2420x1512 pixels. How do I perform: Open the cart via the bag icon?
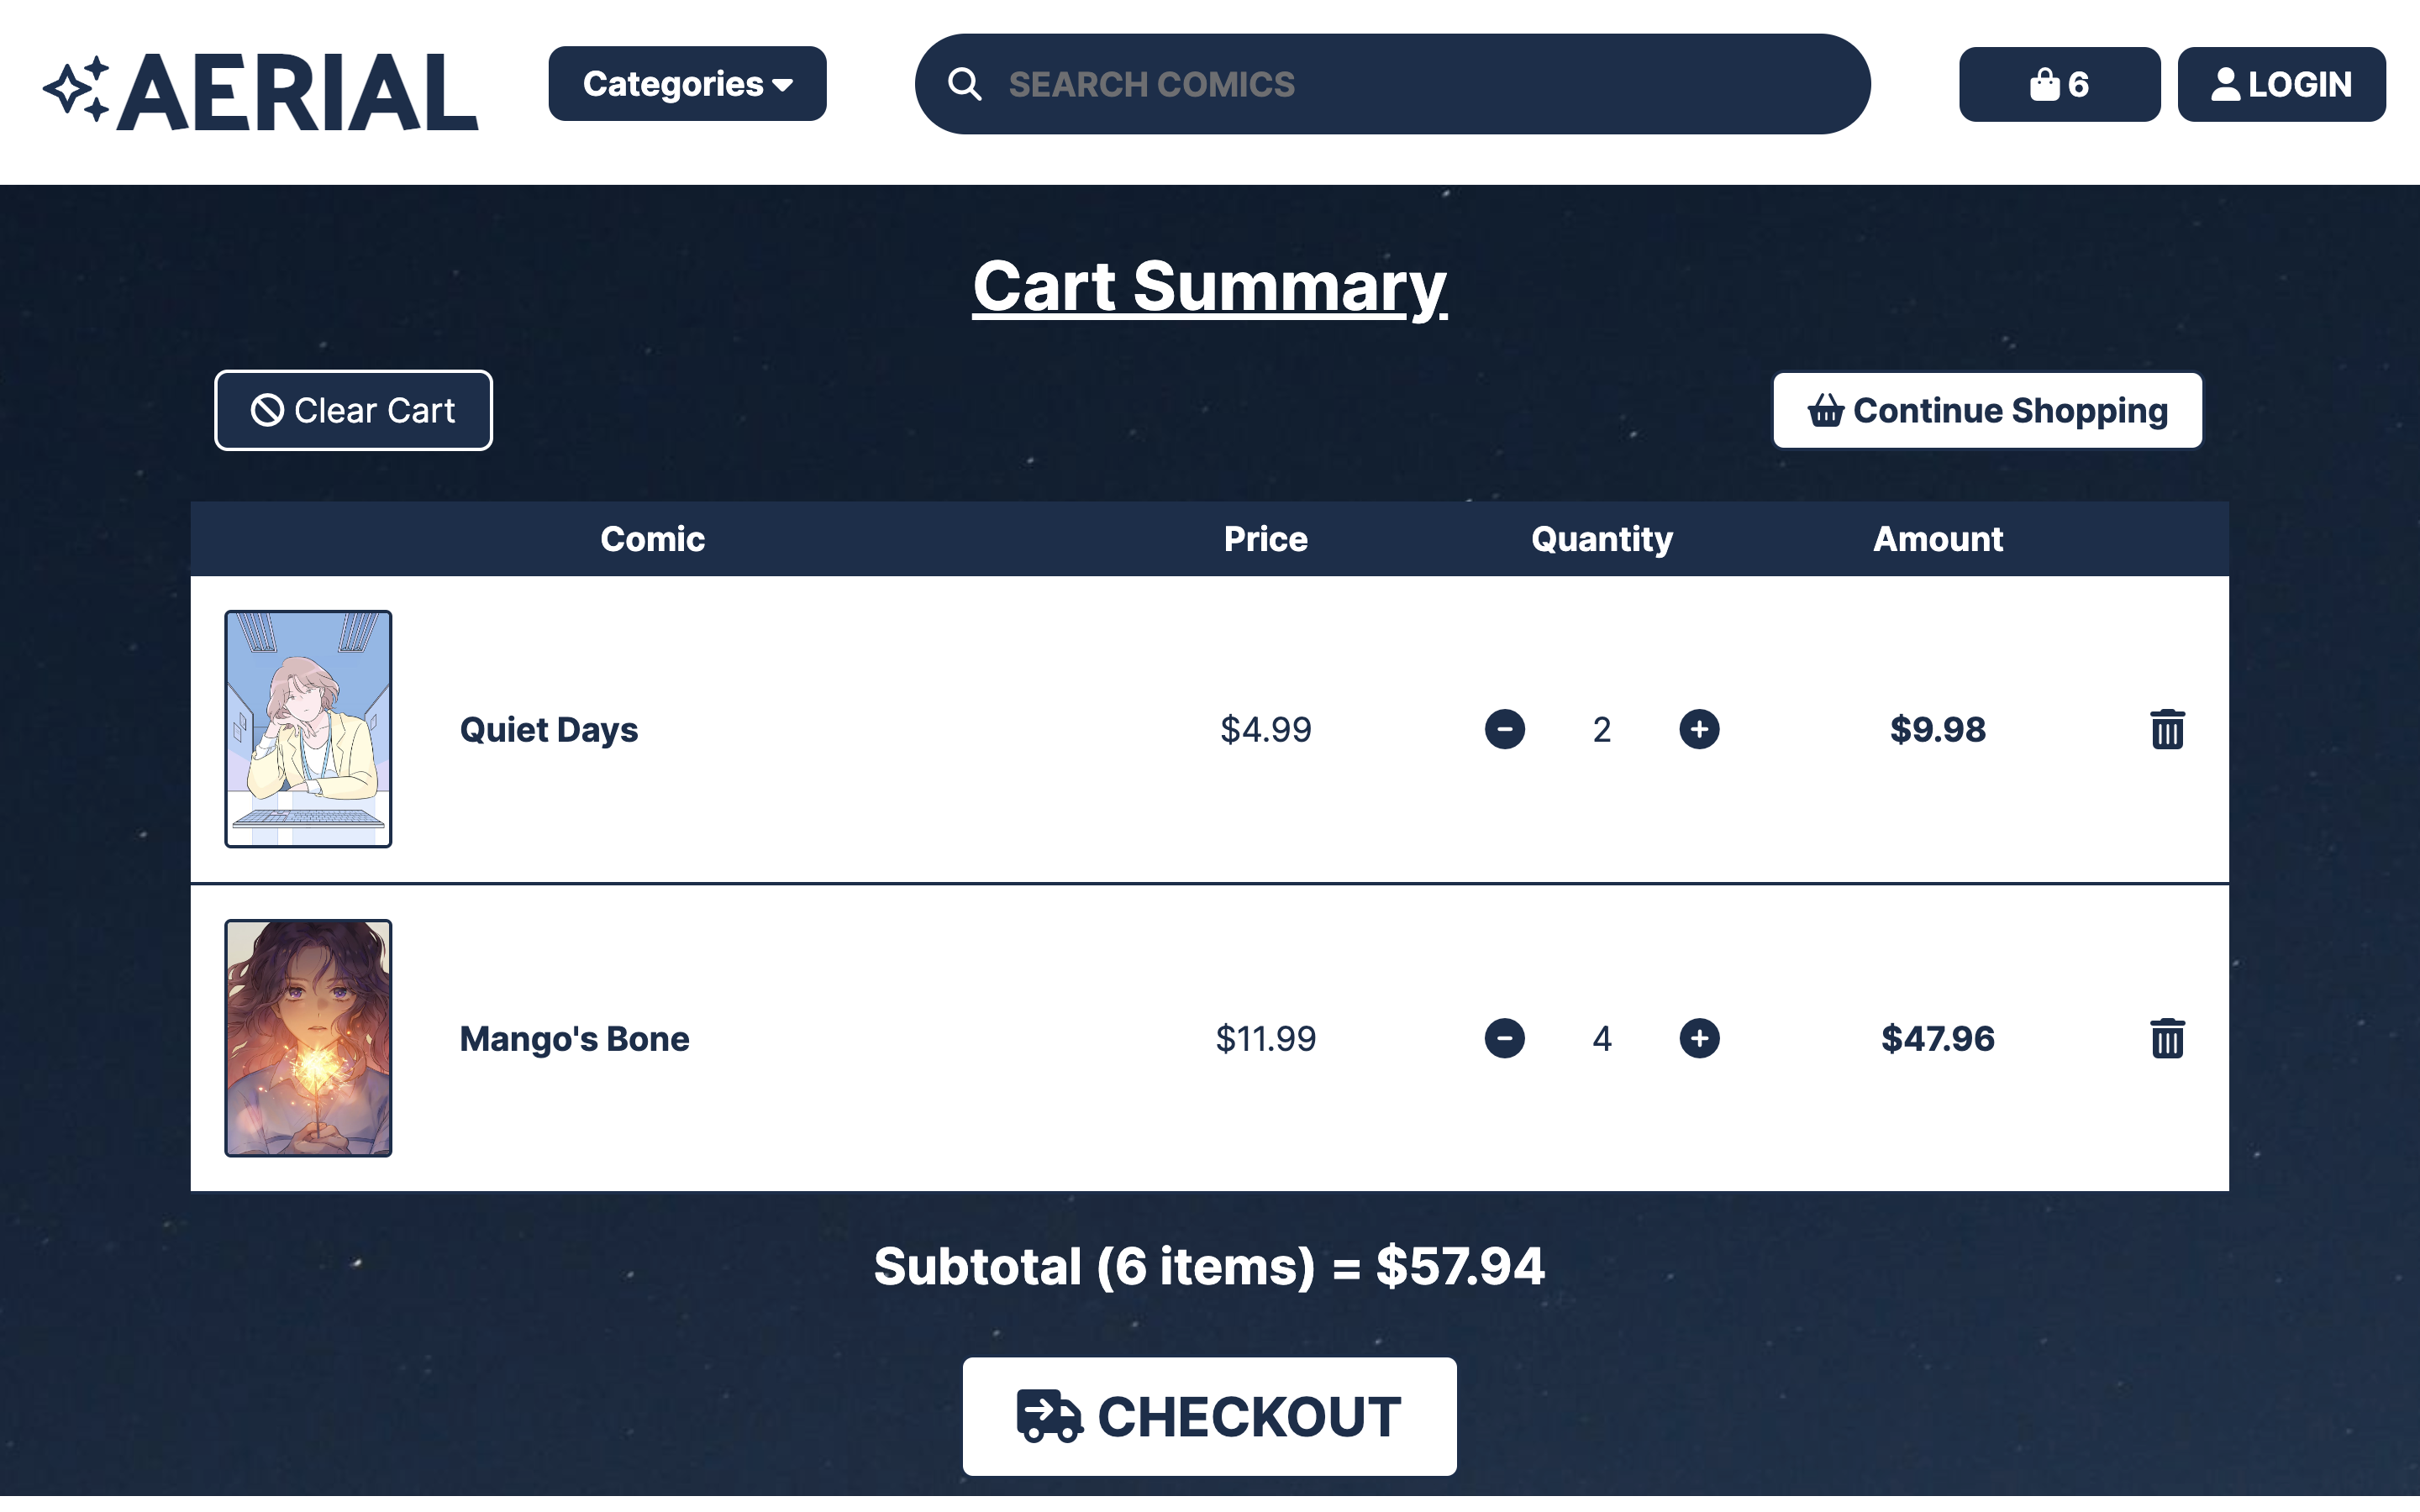[2047, 84]
